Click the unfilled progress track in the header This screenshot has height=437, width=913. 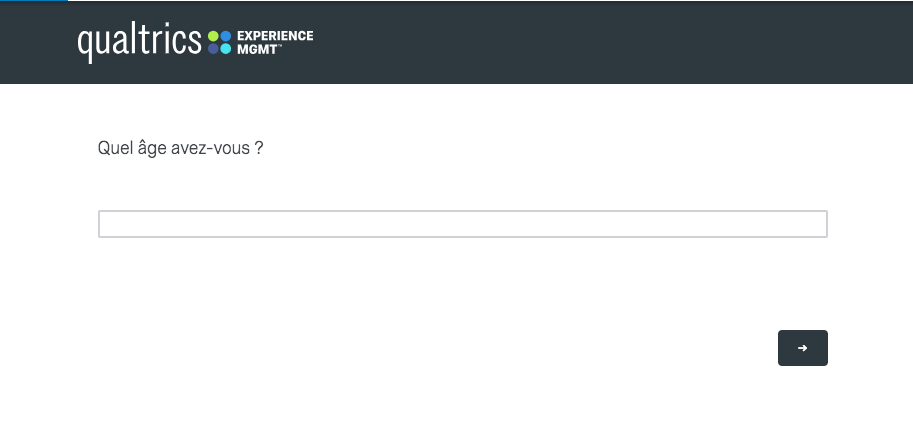490,1
